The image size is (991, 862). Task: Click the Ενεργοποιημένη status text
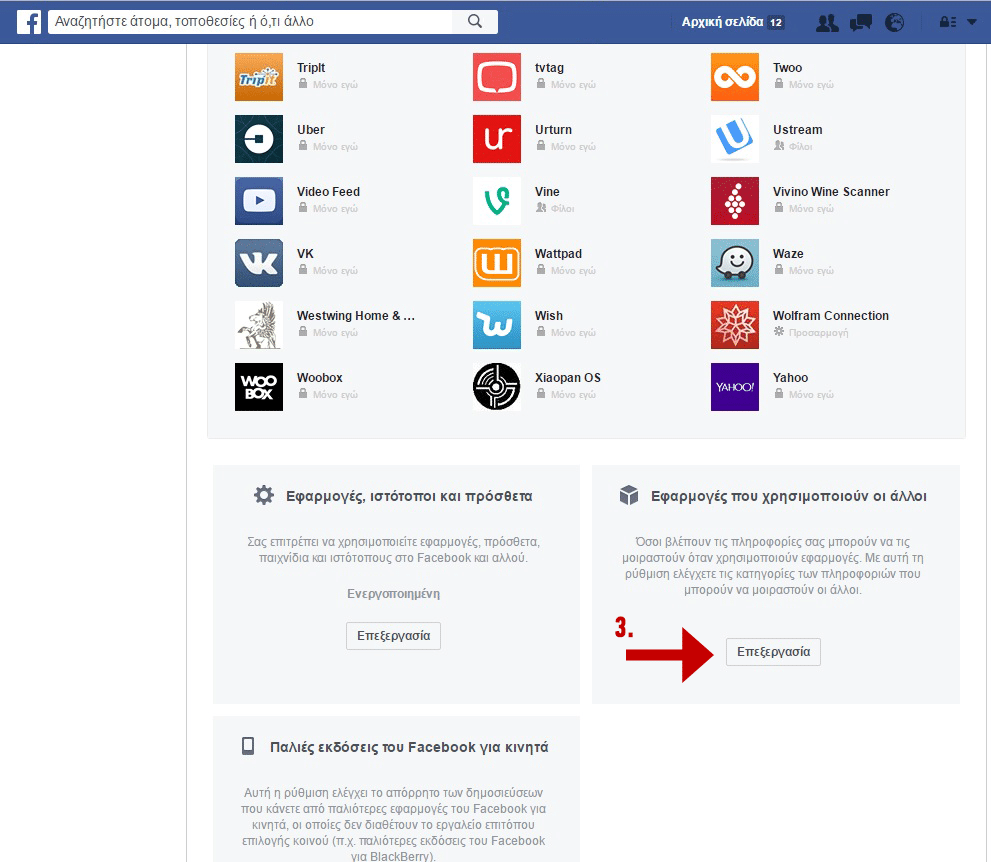[x=393, y=593]
